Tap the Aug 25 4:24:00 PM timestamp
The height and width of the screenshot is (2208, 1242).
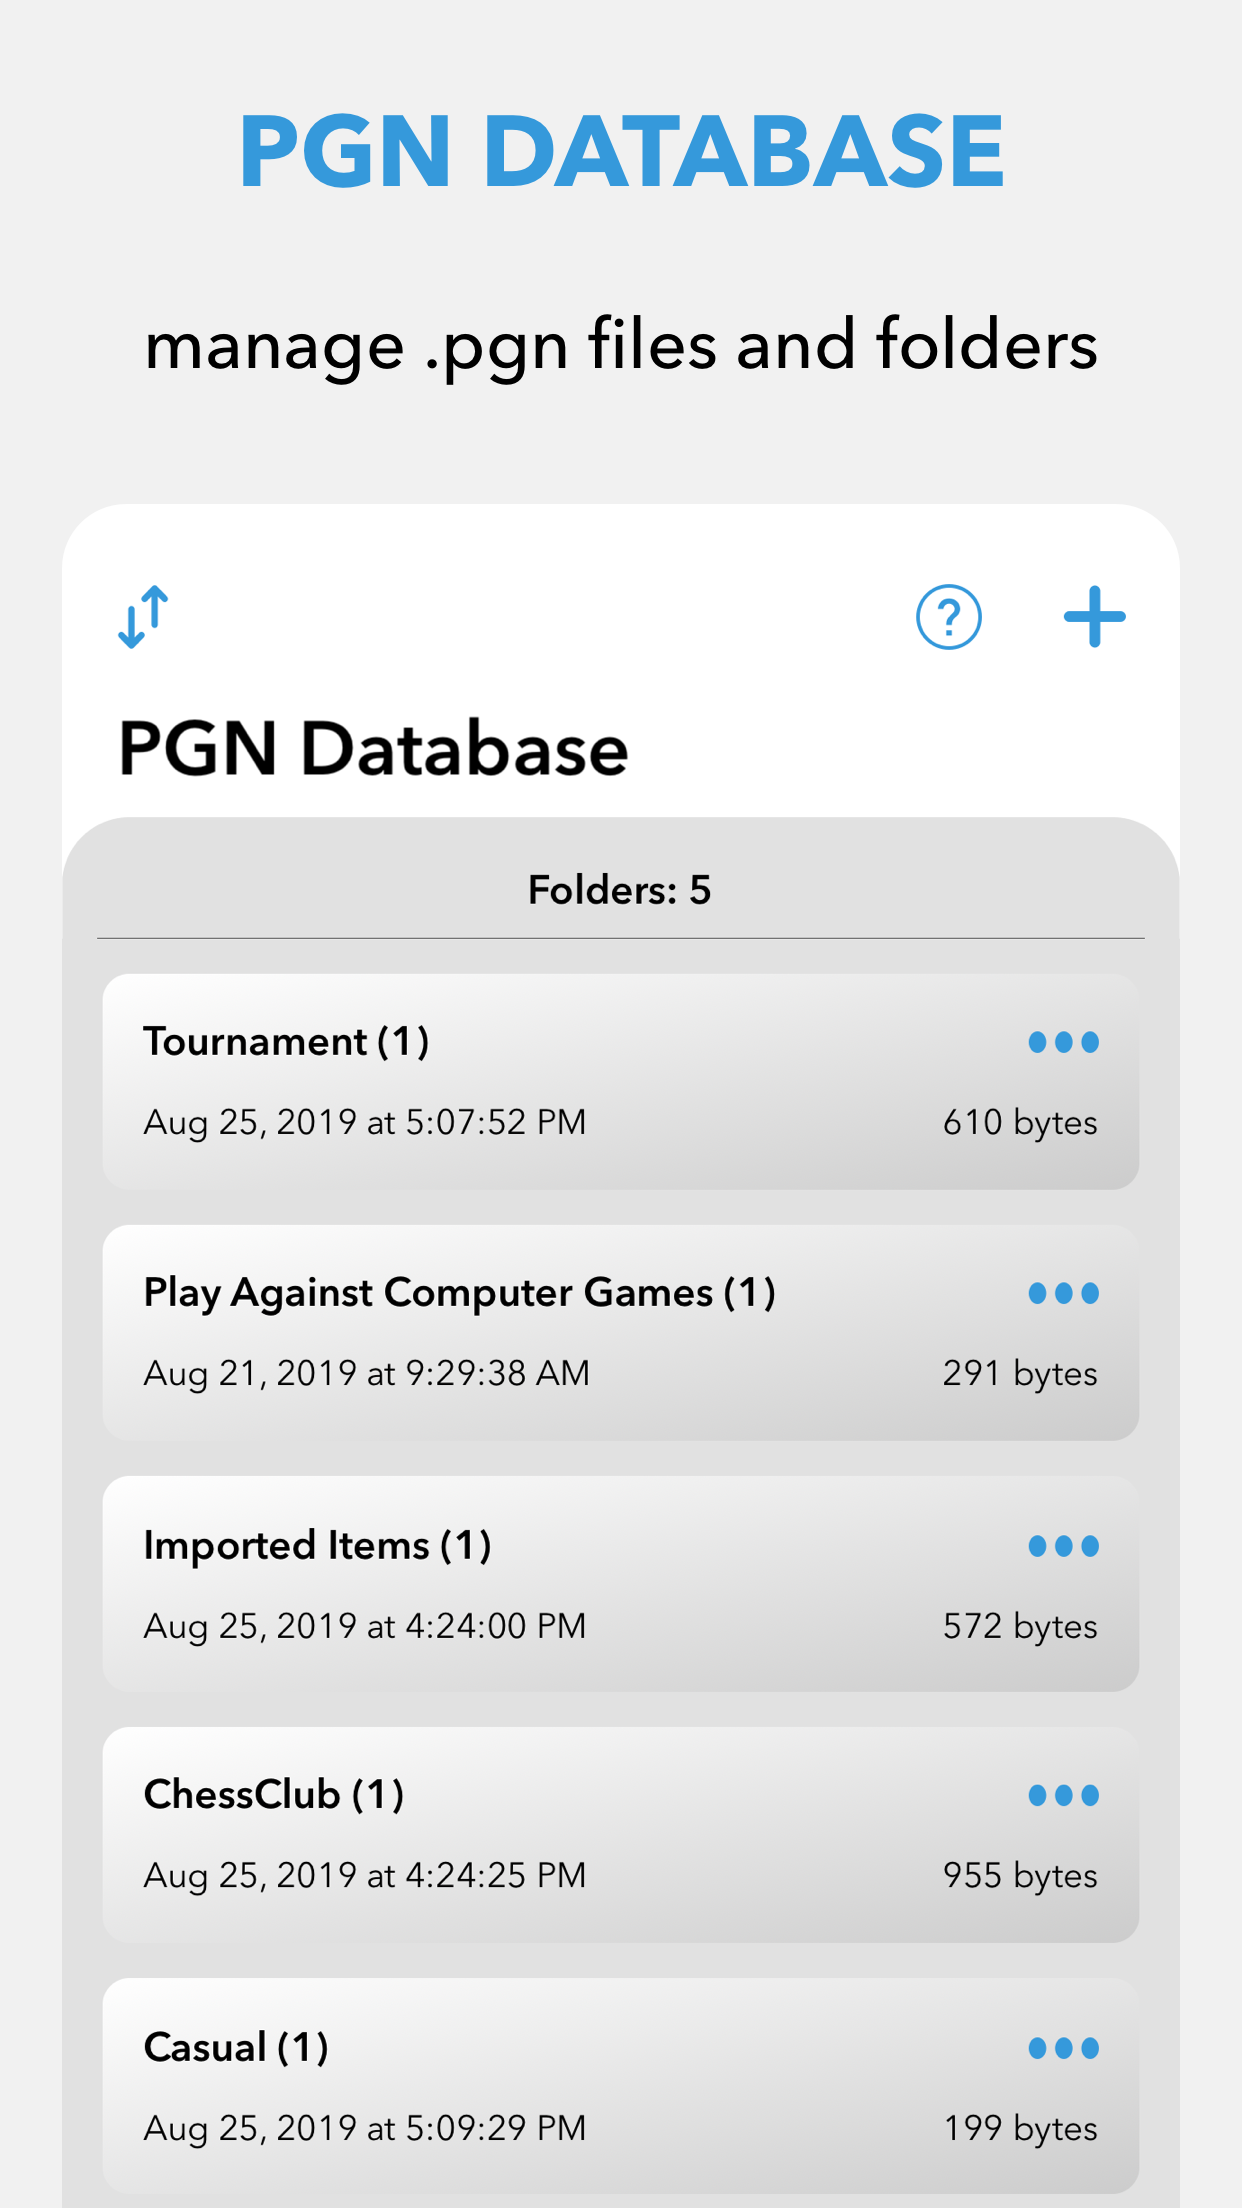click(x=365, y=1626)
